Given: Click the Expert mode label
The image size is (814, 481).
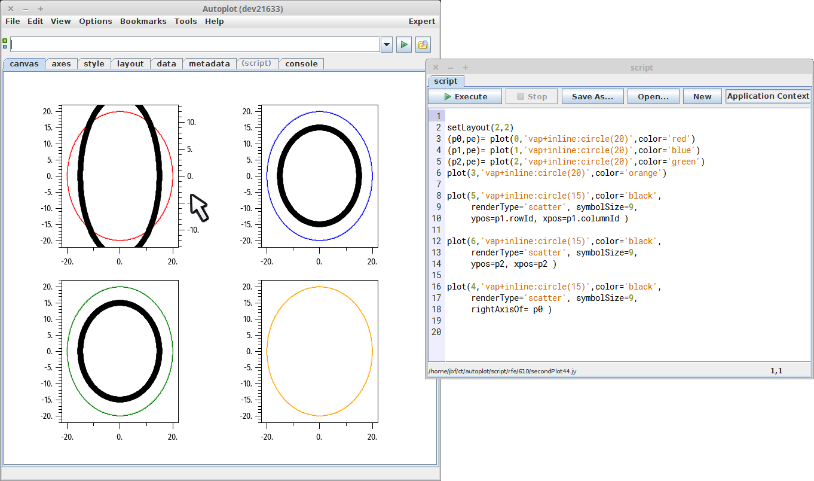Looking at the screenshot, I should point(422,21).
